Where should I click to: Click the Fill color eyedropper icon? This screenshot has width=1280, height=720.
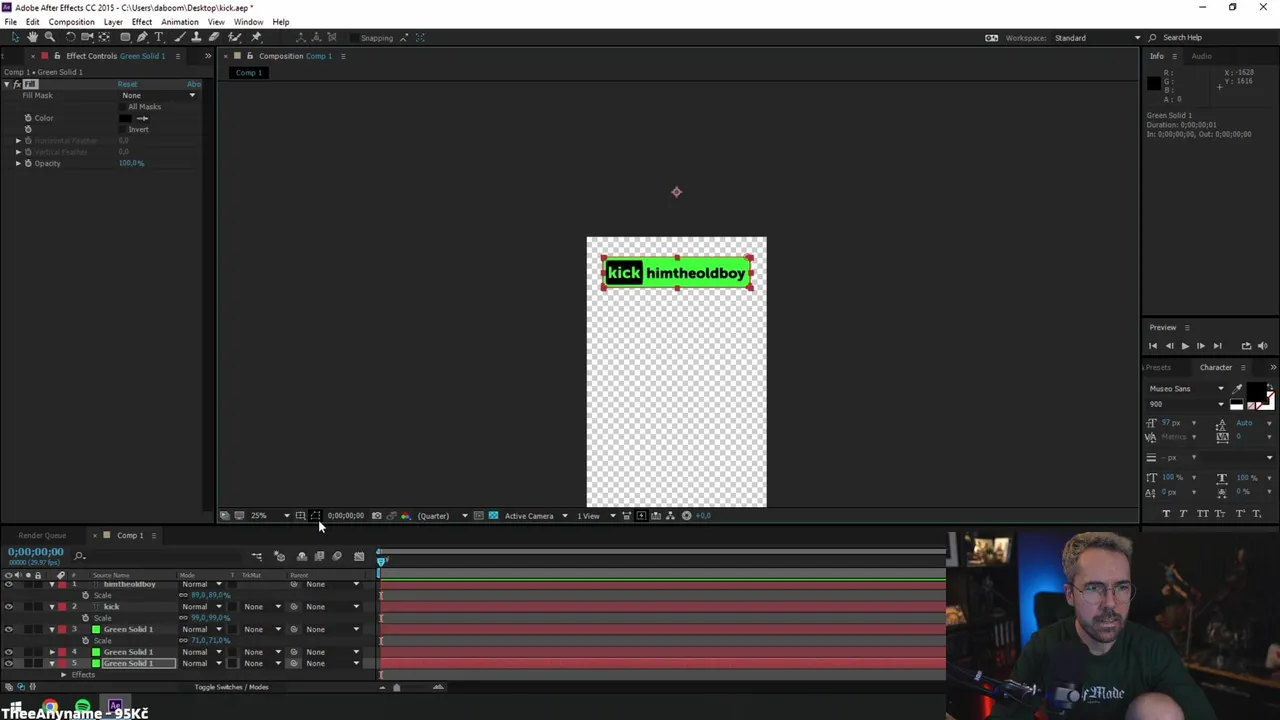coord(142,118)
